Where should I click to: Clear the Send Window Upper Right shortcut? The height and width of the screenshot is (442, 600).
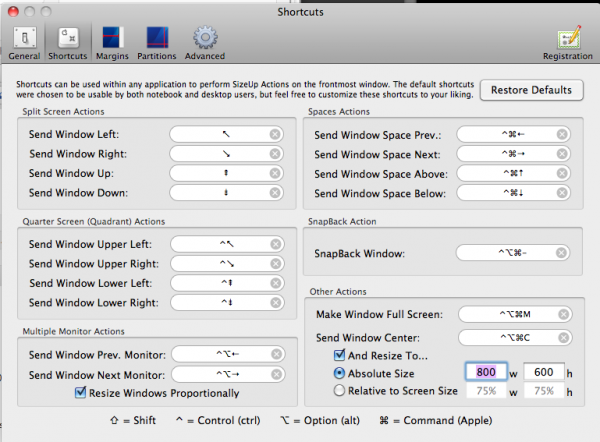click(x=276, y=264)
